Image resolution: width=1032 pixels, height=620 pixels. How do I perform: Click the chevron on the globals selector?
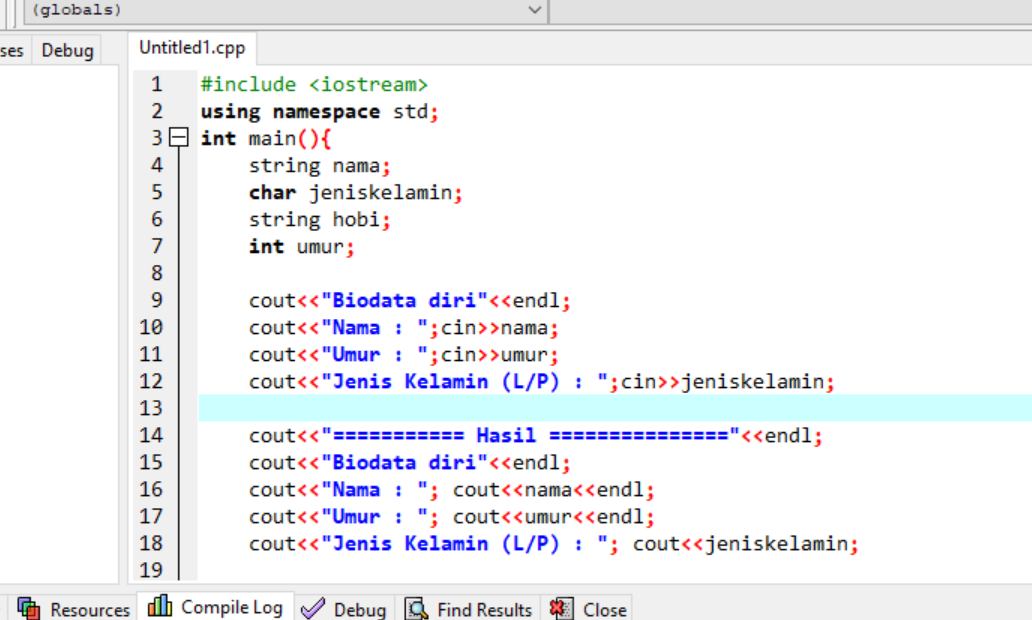coord(534,10)
